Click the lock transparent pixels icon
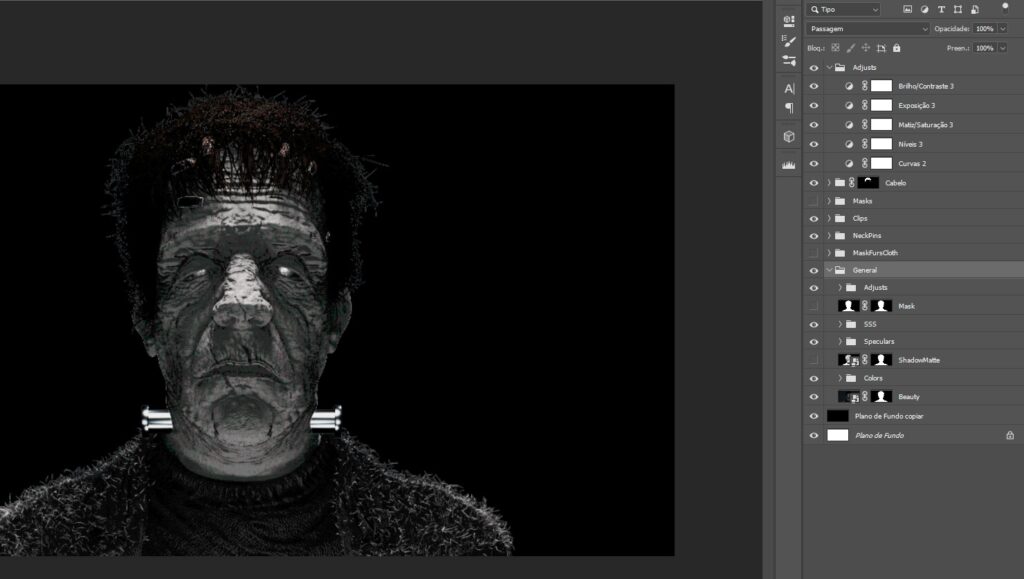The width and height of the screenshot is (1024, 579). [x=834, y=48]
